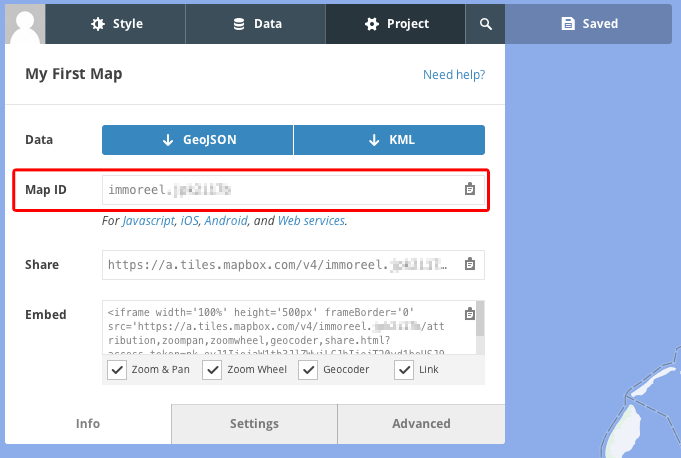Click the Embed code text area
The width and height of the screenshot is (681, 458).
click(x=289, y=328)
